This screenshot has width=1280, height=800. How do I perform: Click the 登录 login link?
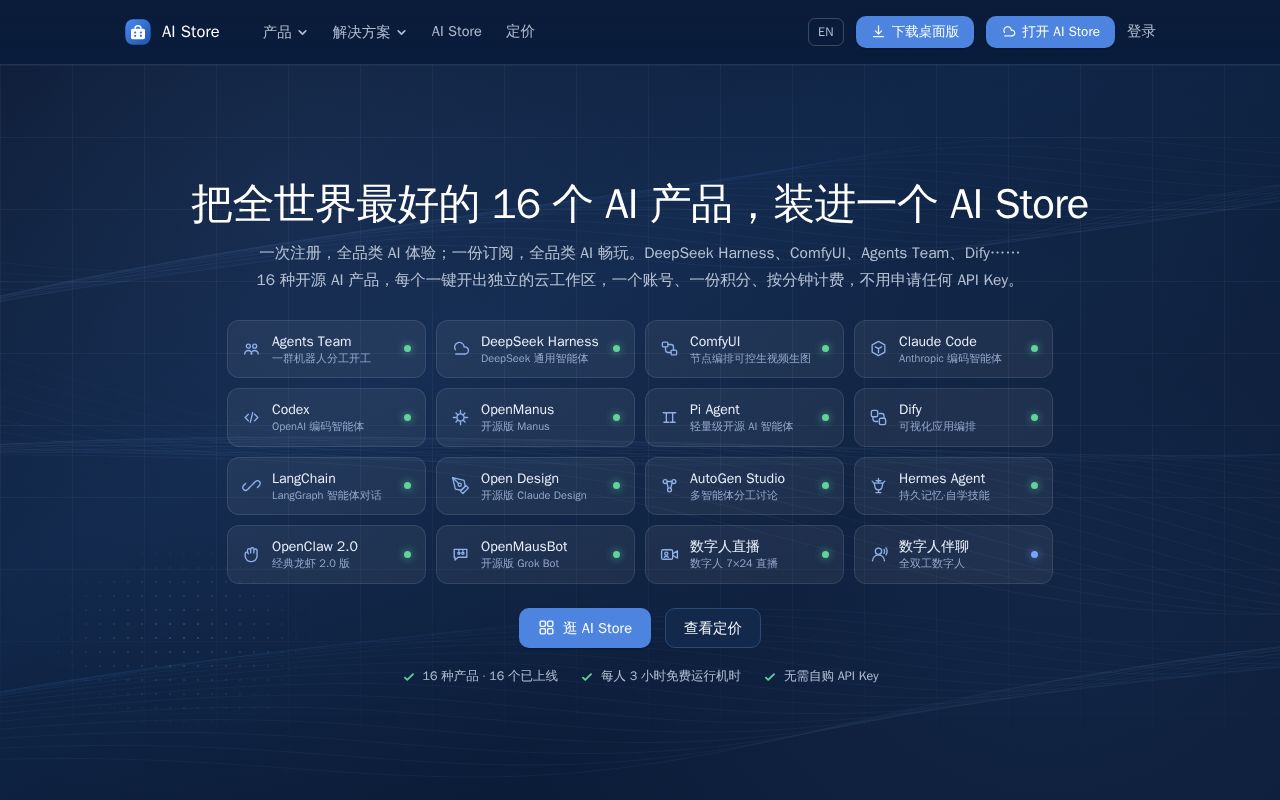coord(1141,32)
